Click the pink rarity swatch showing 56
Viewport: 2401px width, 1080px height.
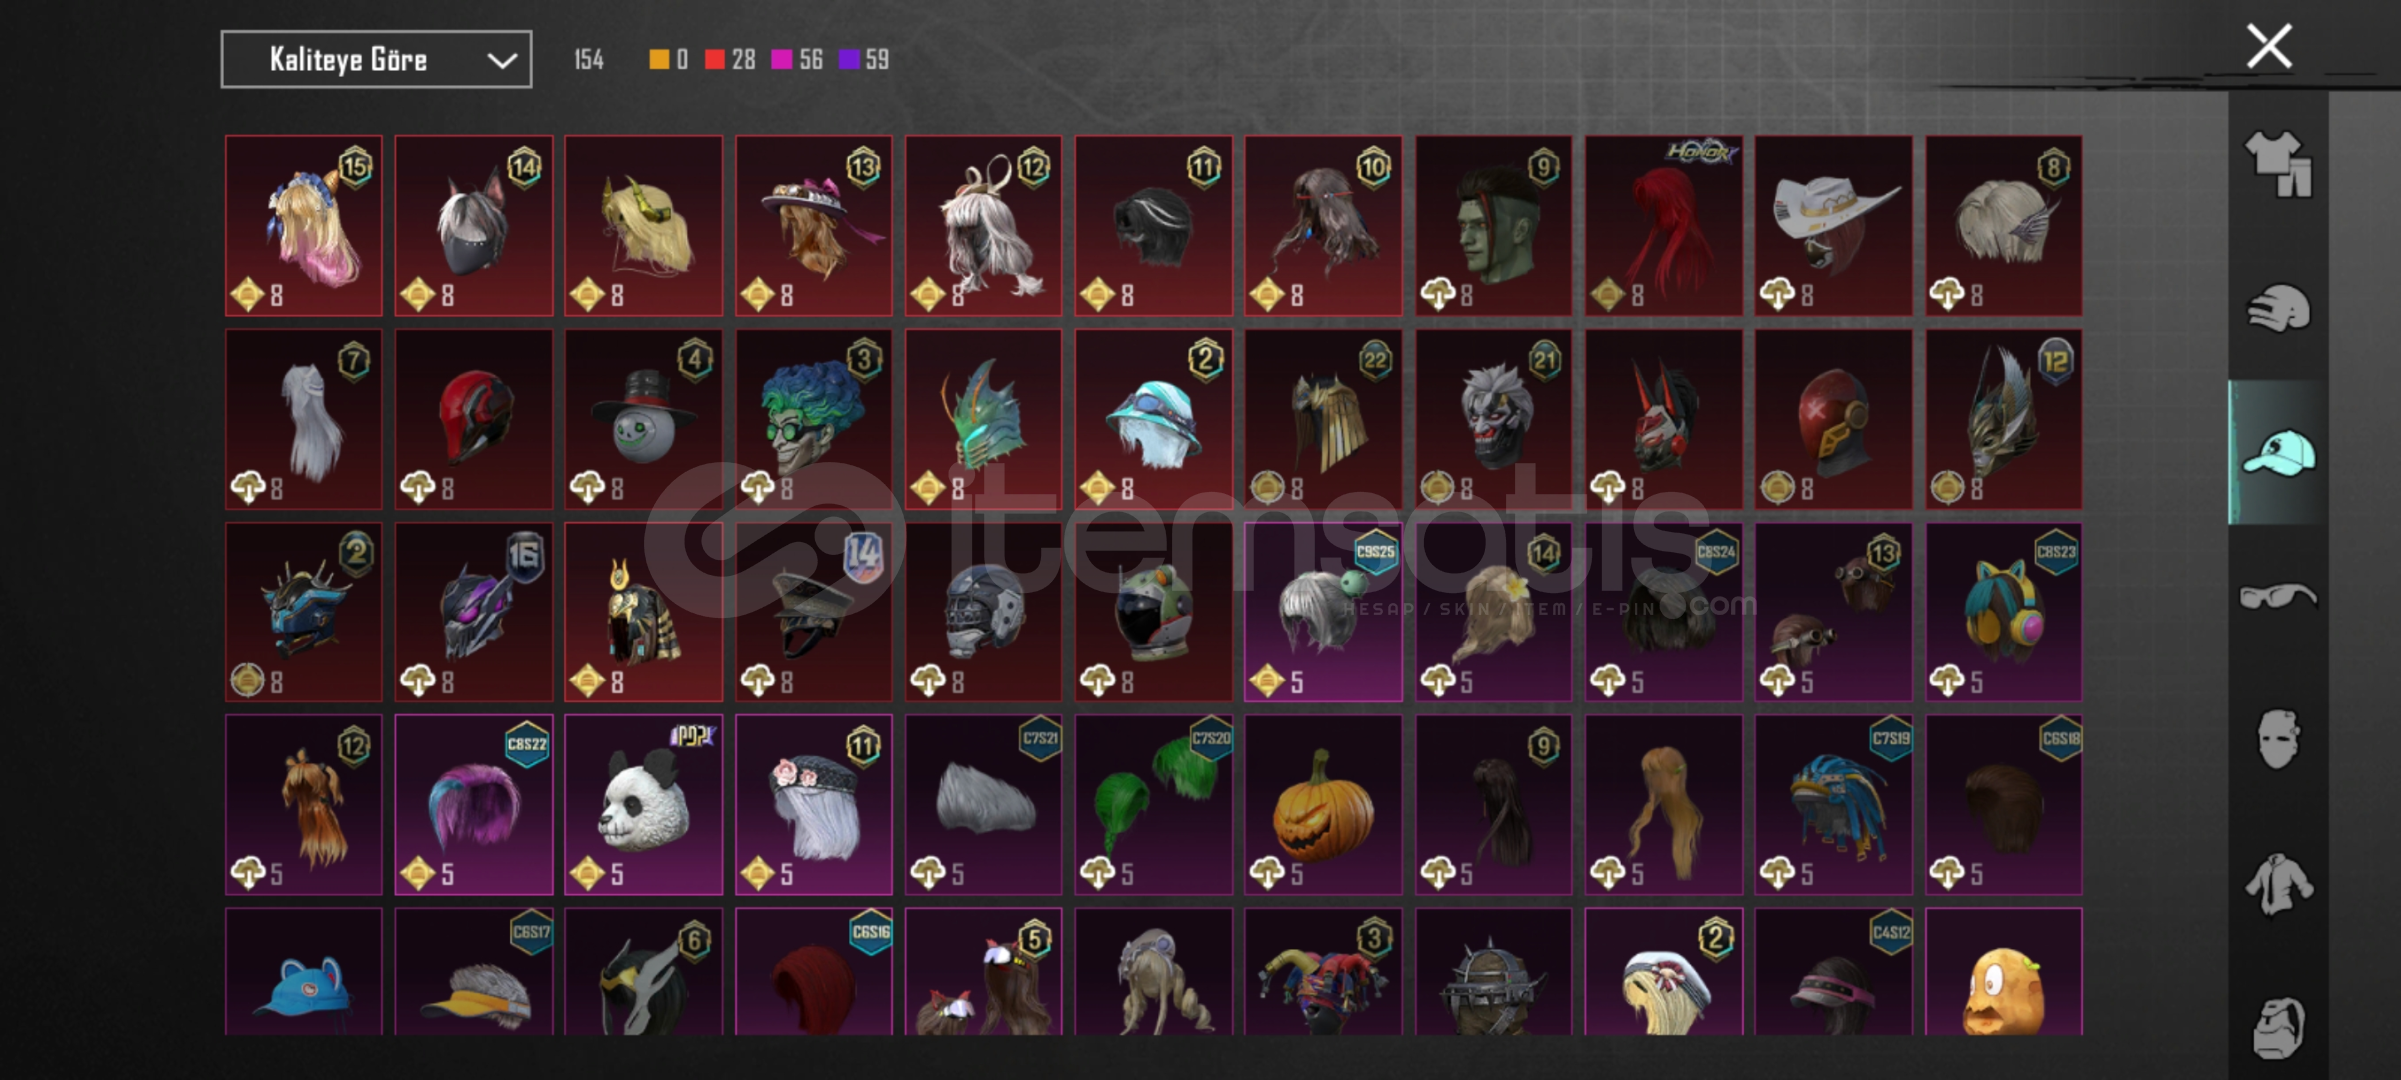tap(781, 60)
